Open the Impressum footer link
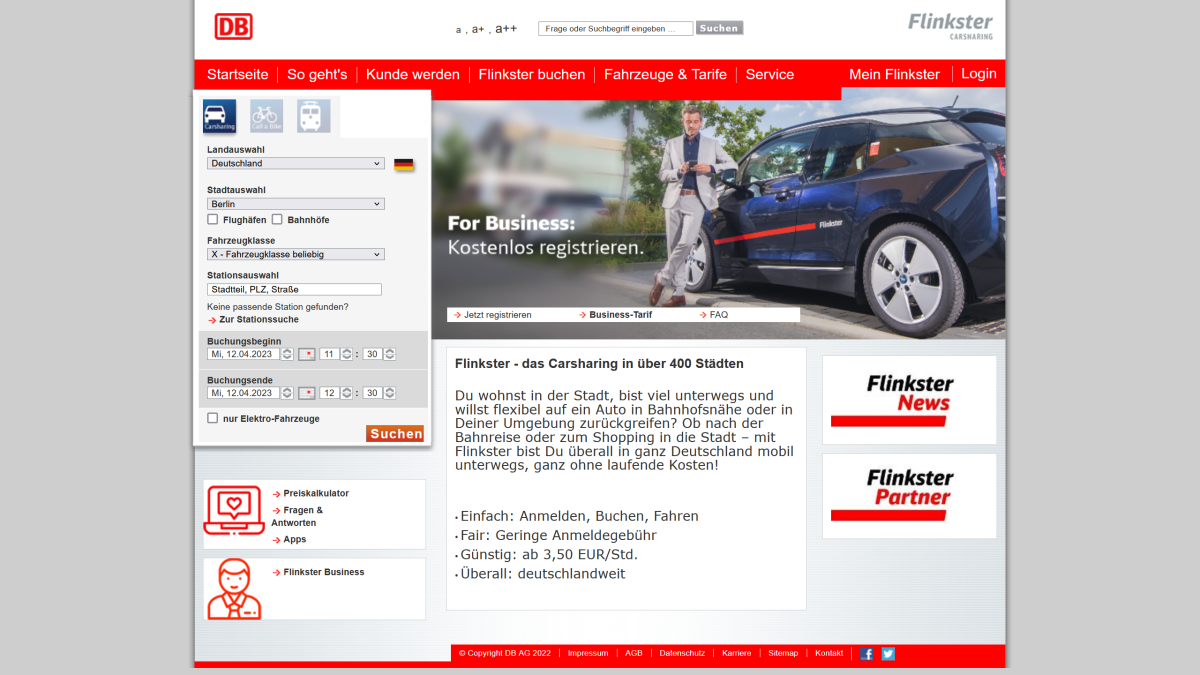Image resolution: width=1200 pixels, height=675 pixels. 588,653
